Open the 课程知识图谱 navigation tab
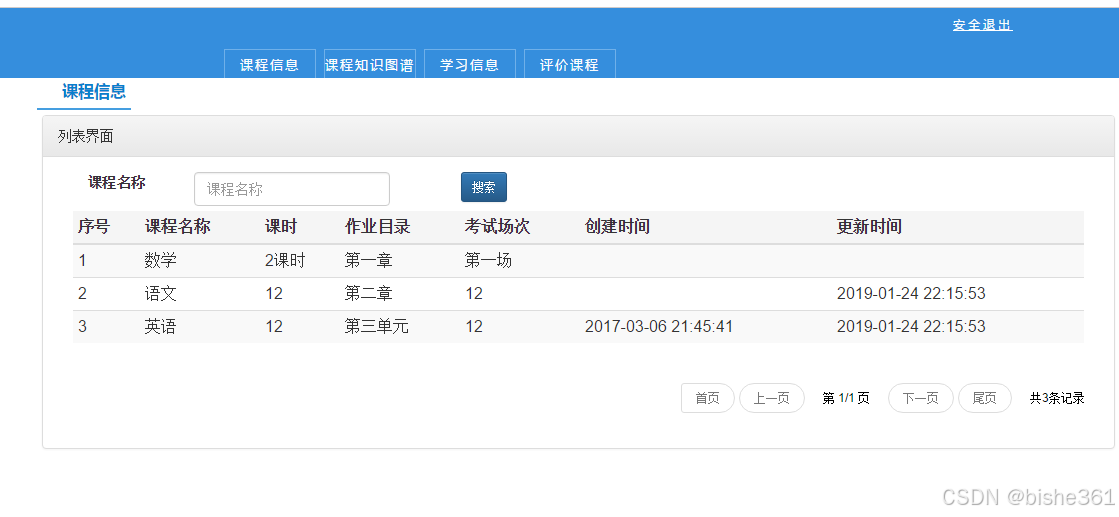 [x=370, y=64]
